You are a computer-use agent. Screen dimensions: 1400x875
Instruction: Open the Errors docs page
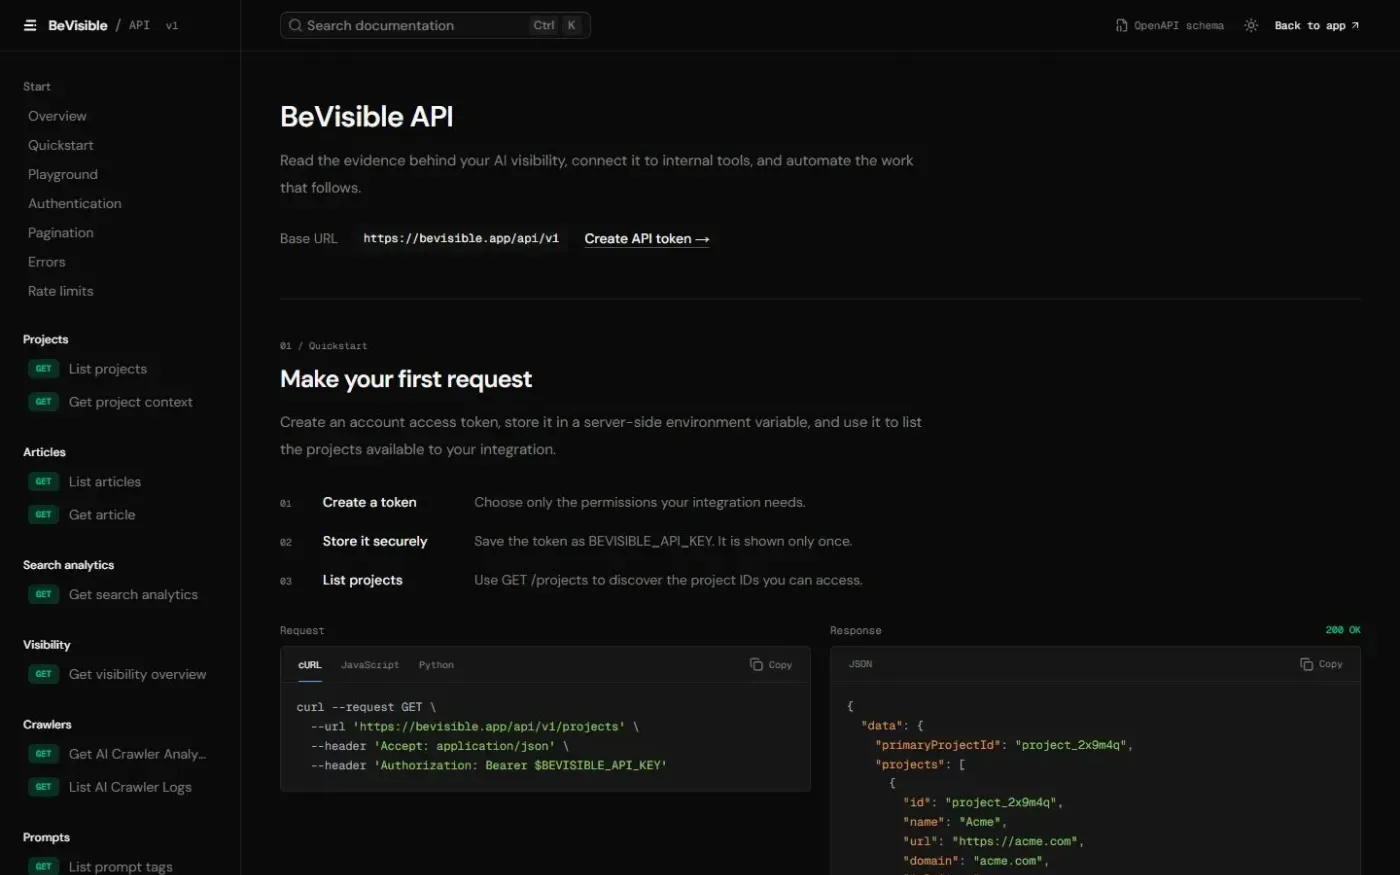coord(47,262)
